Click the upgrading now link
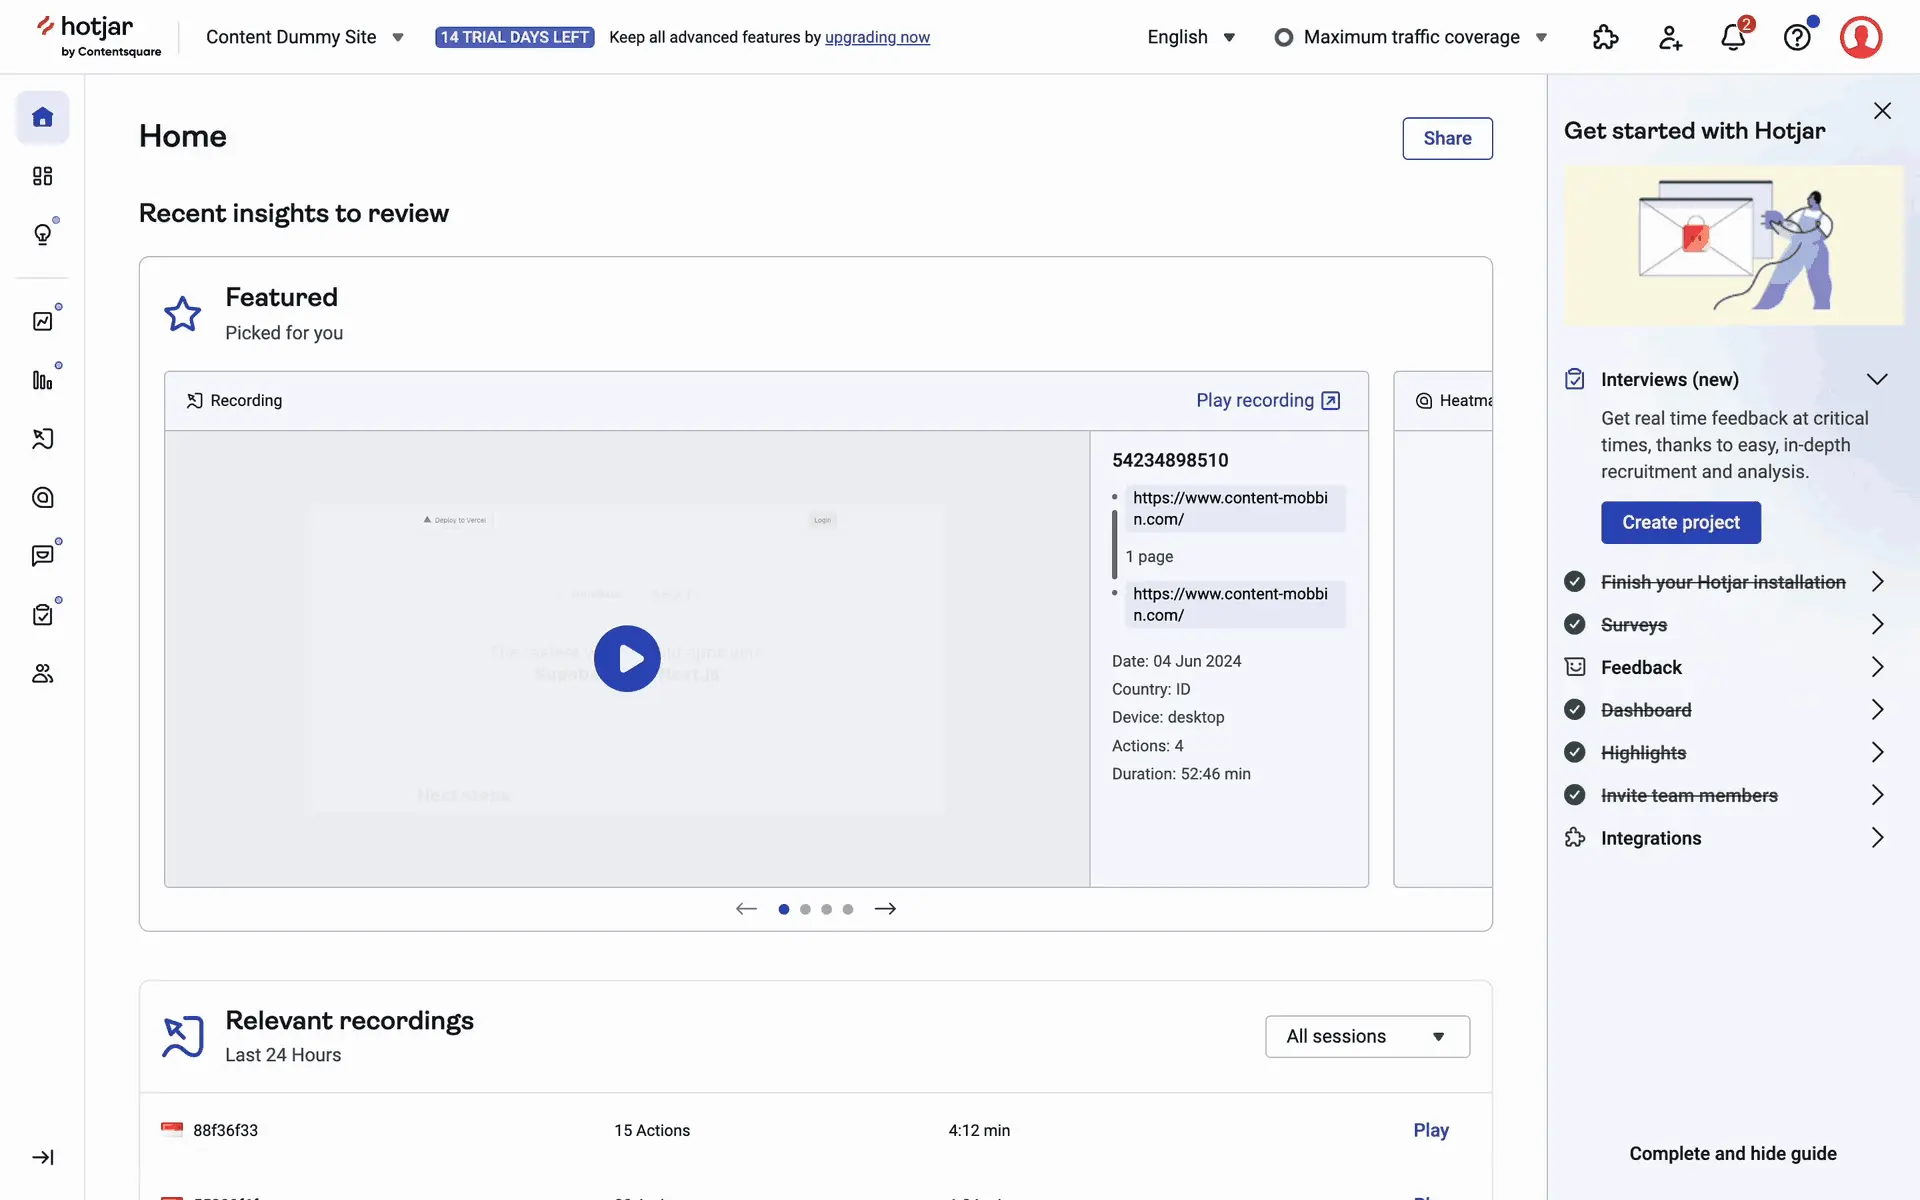The image size is (1920, 1200). (877, 37)
